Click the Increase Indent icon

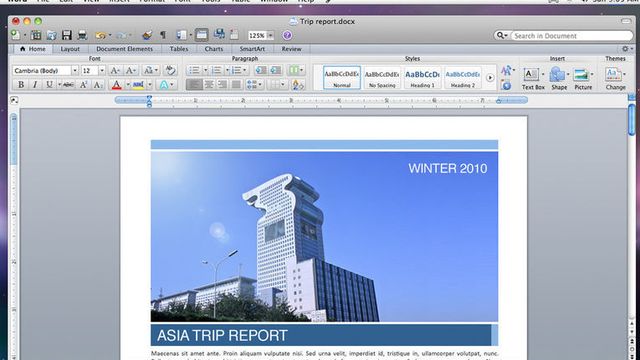(x=276, y=70)
